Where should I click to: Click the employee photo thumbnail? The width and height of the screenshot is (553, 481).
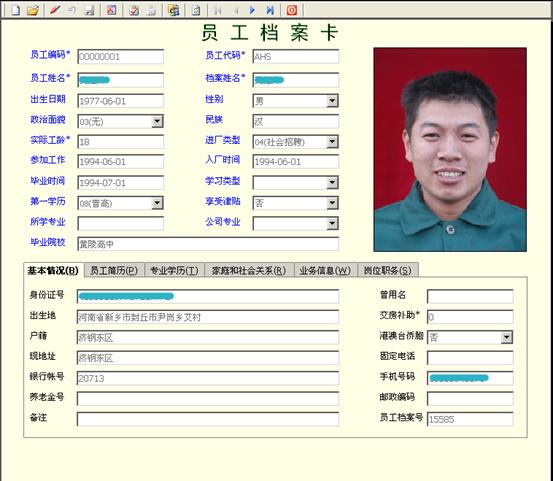(450, 150)
